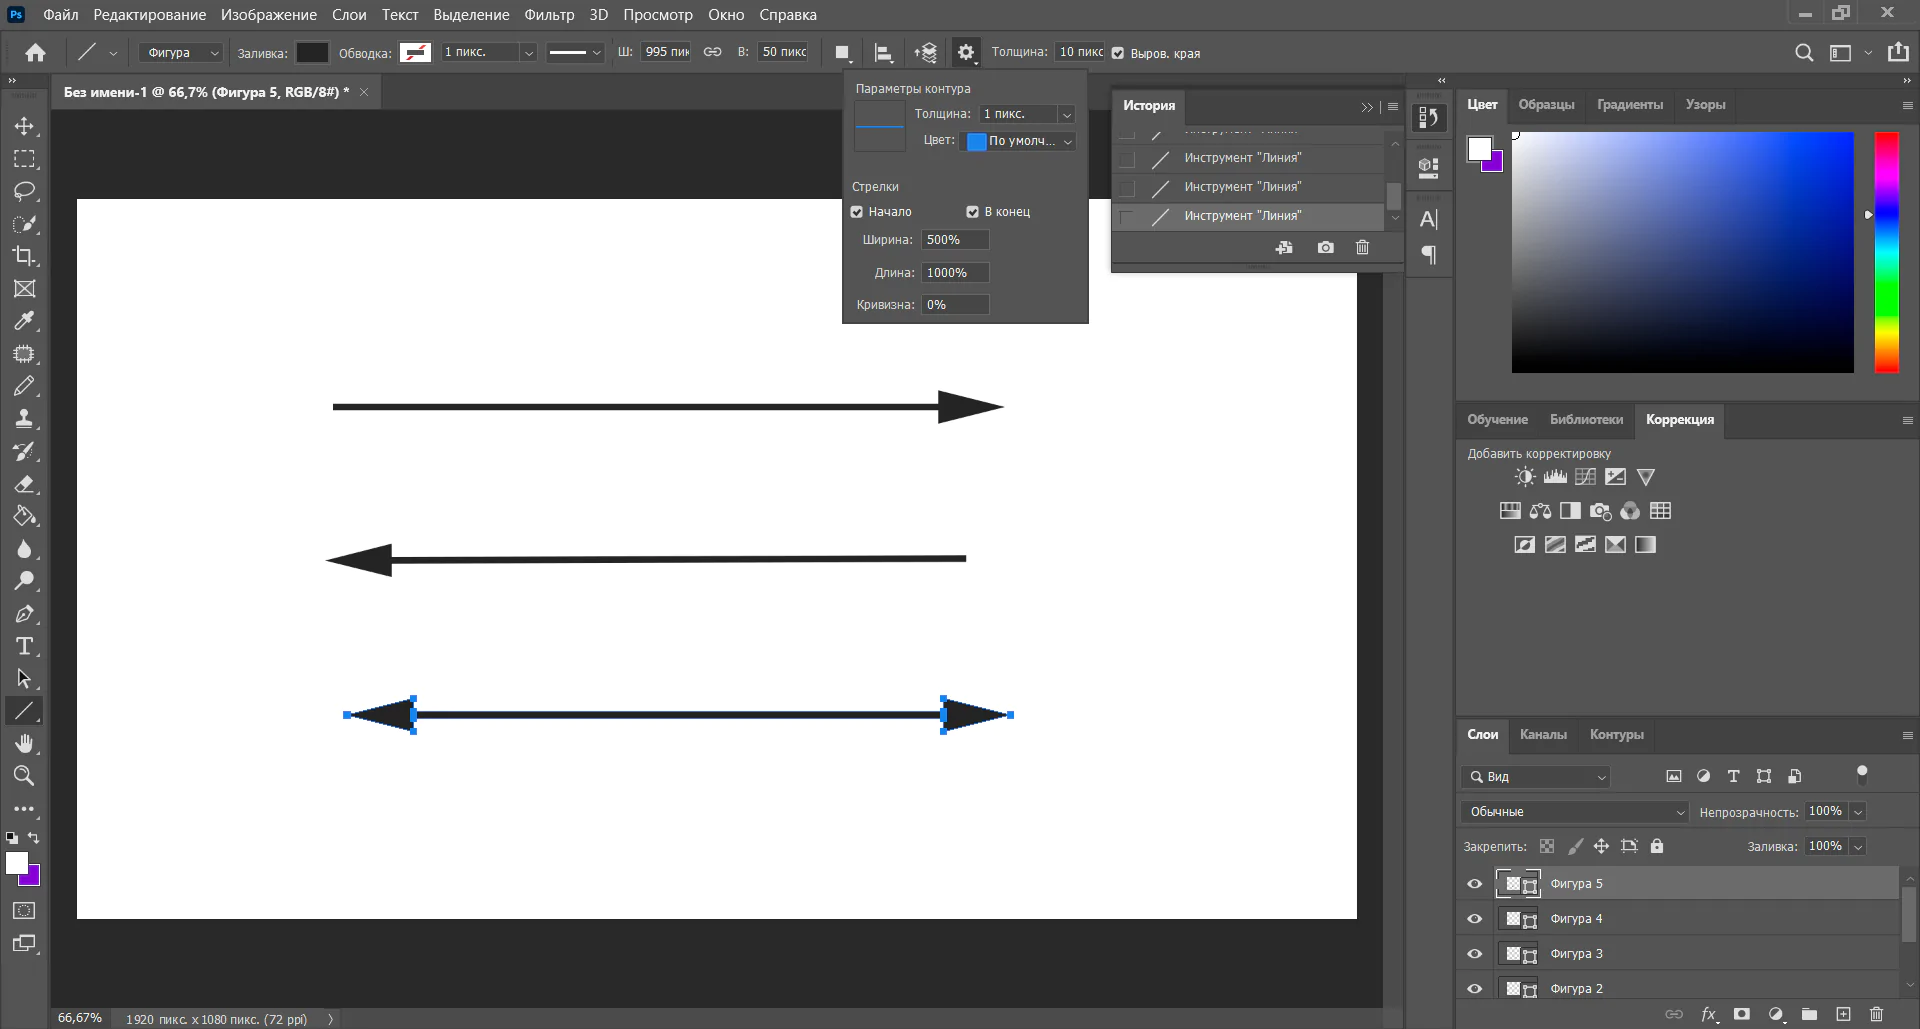This screenshot has width=1920, height=1029.
Task: Select the Hand tool
Action: pos(24,743)
